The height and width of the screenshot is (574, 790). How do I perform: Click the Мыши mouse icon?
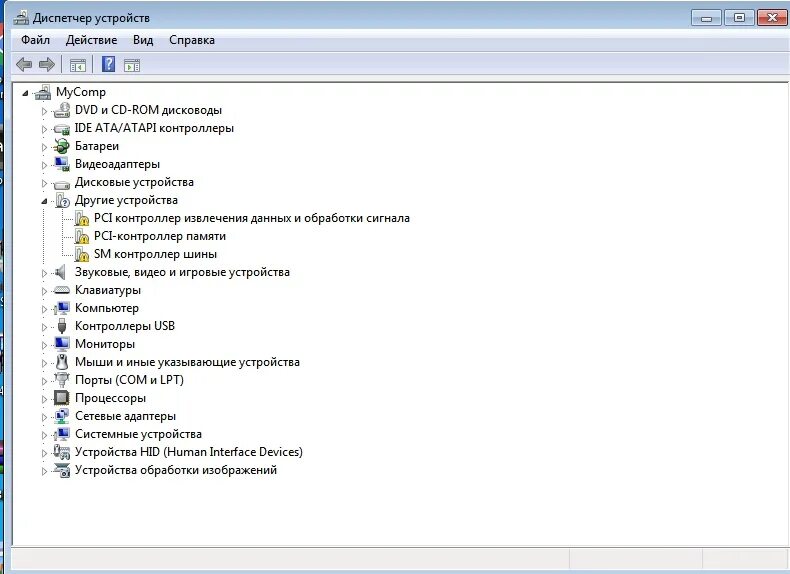pyautogui.click(x=62, y=362)
